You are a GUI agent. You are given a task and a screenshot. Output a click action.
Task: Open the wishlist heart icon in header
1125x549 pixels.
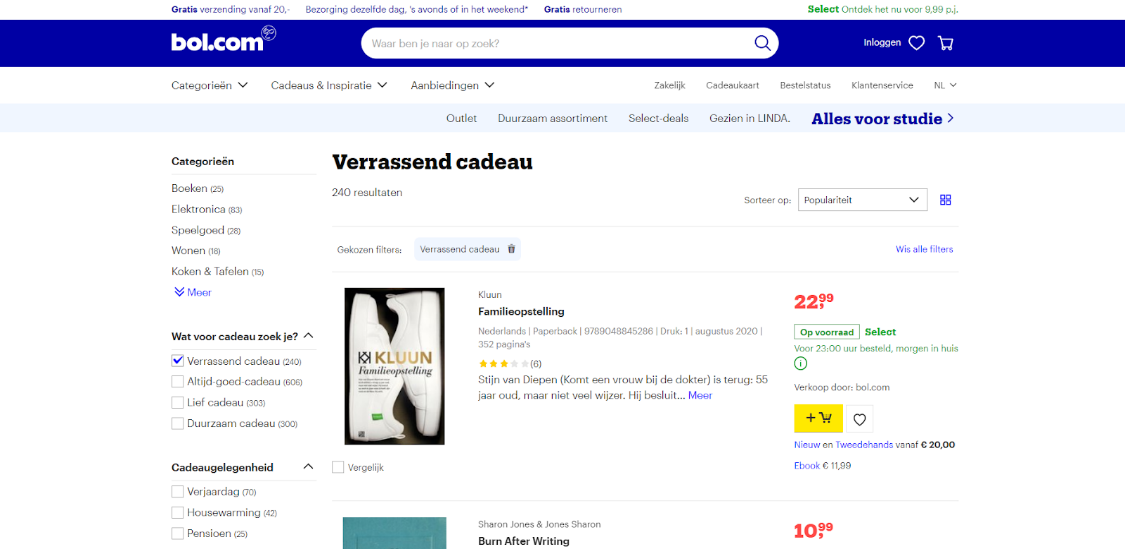916,43
